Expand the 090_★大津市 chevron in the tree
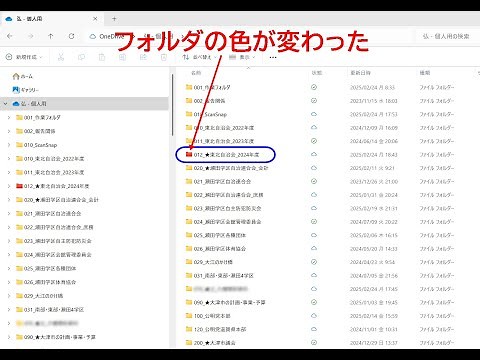 point(9,337)
